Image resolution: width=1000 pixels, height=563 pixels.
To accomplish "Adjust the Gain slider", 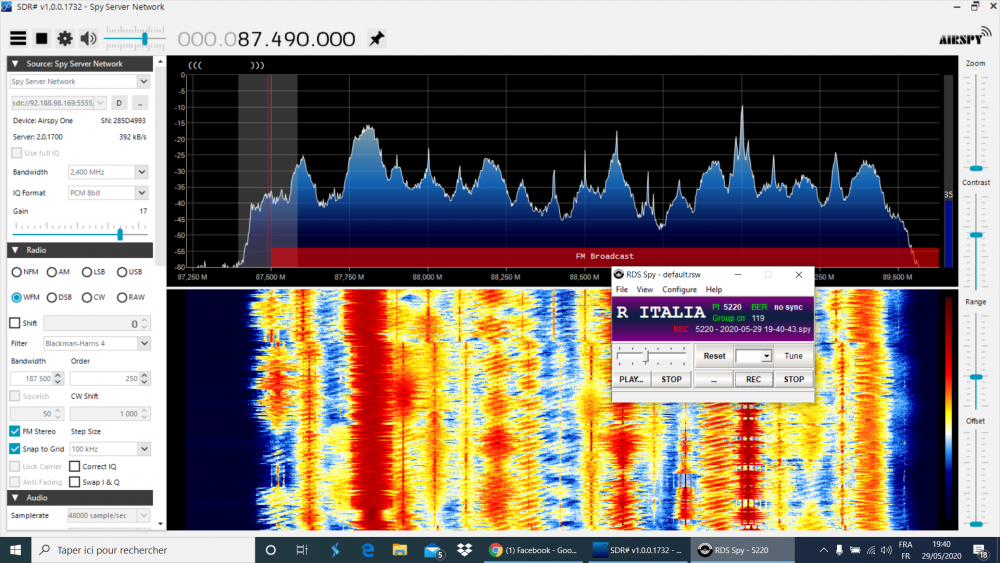I will (x=120, y=234).
